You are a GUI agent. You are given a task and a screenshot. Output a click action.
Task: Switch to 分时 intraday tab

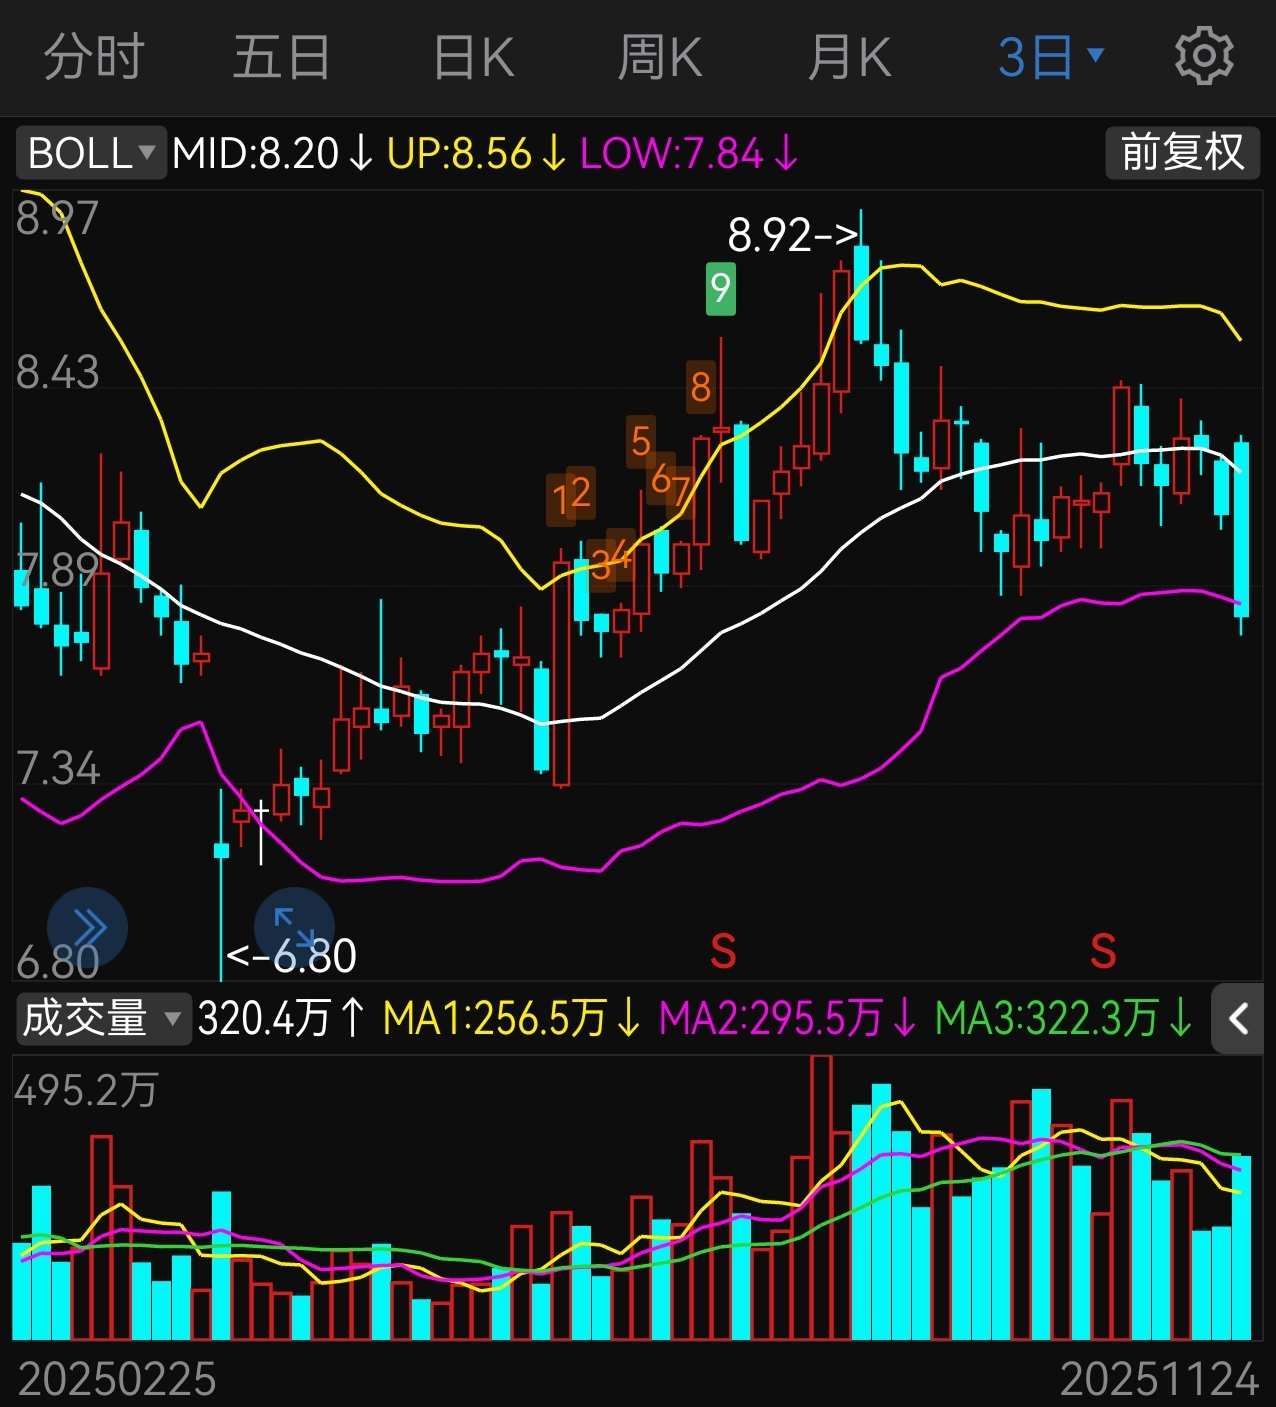(x=95, y=57)
